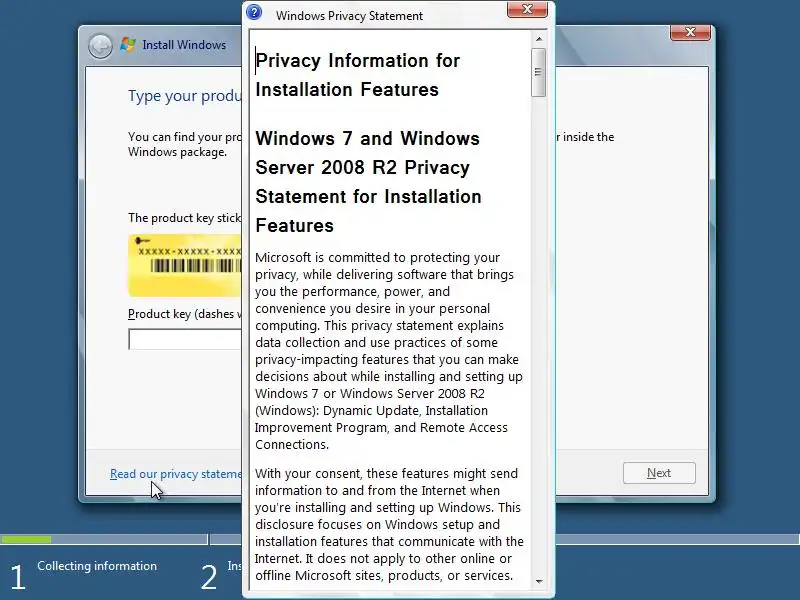Click the Next button in Install Windows

tap(659, 473)
